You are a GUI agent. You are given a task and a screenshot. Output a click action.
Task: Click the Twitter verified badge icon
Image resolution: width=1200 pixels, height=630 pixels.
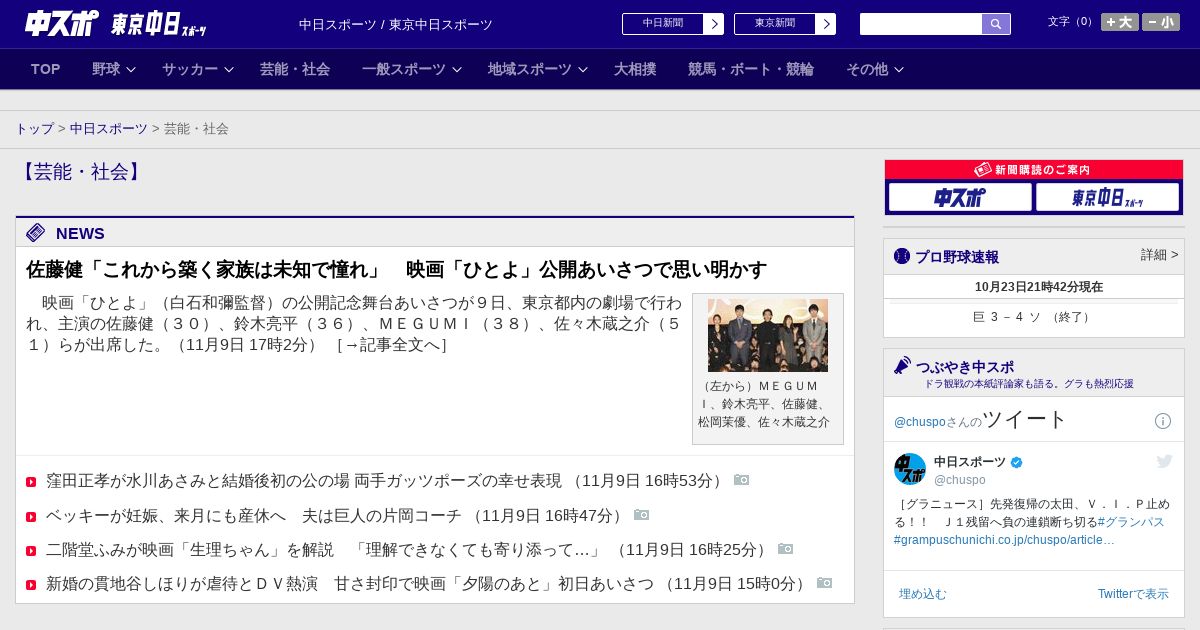1017,463
